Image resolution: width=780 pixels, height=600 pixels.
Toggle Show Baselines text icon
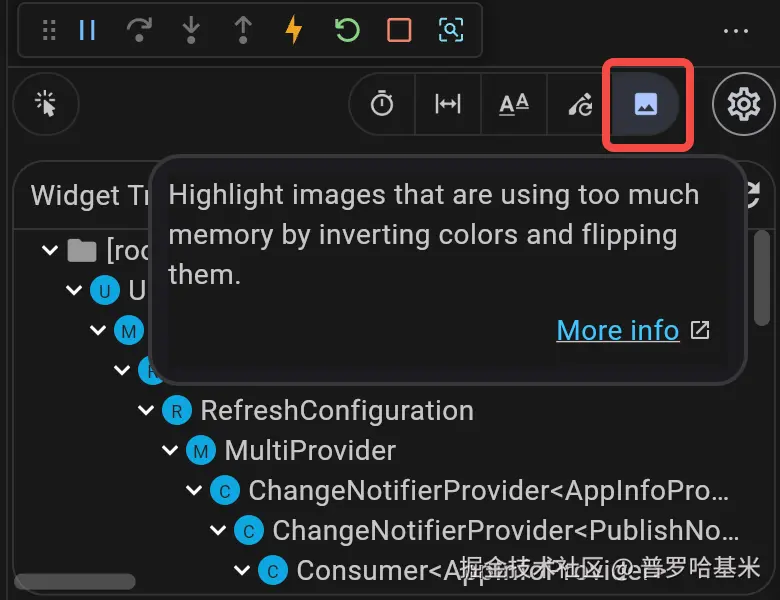[514, 104]
